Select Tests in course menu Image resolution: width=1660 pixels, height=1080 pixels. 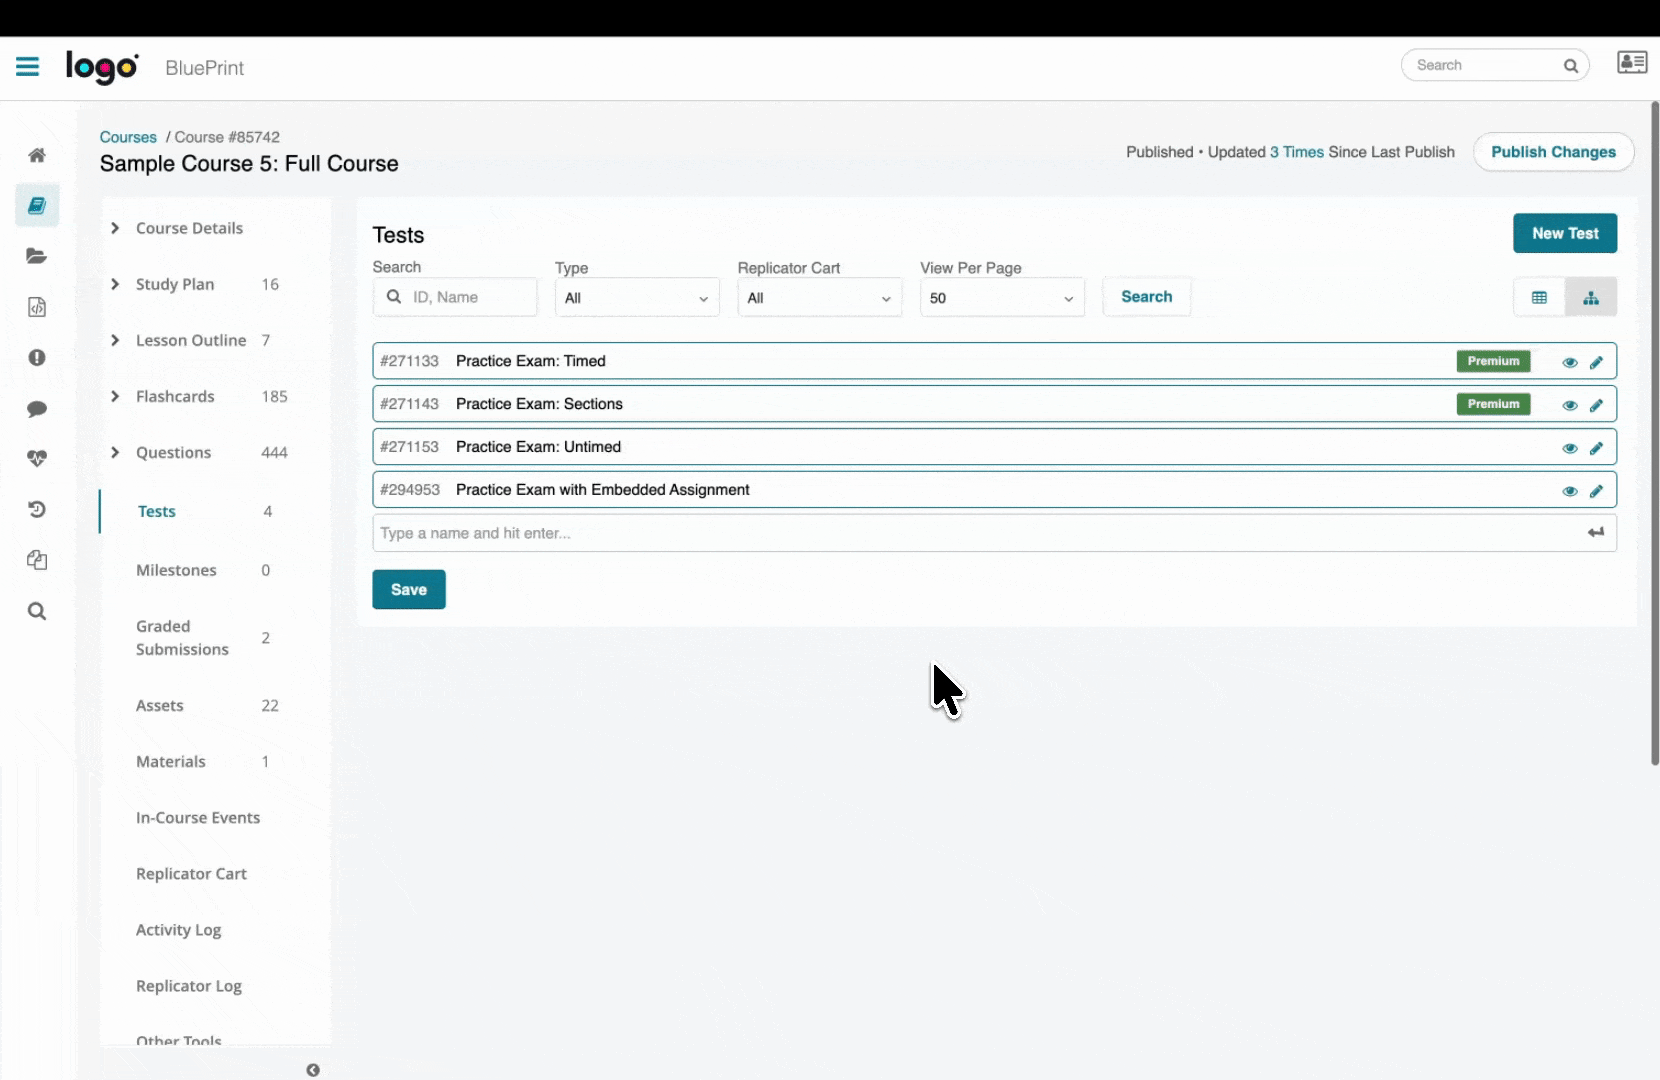157,511
